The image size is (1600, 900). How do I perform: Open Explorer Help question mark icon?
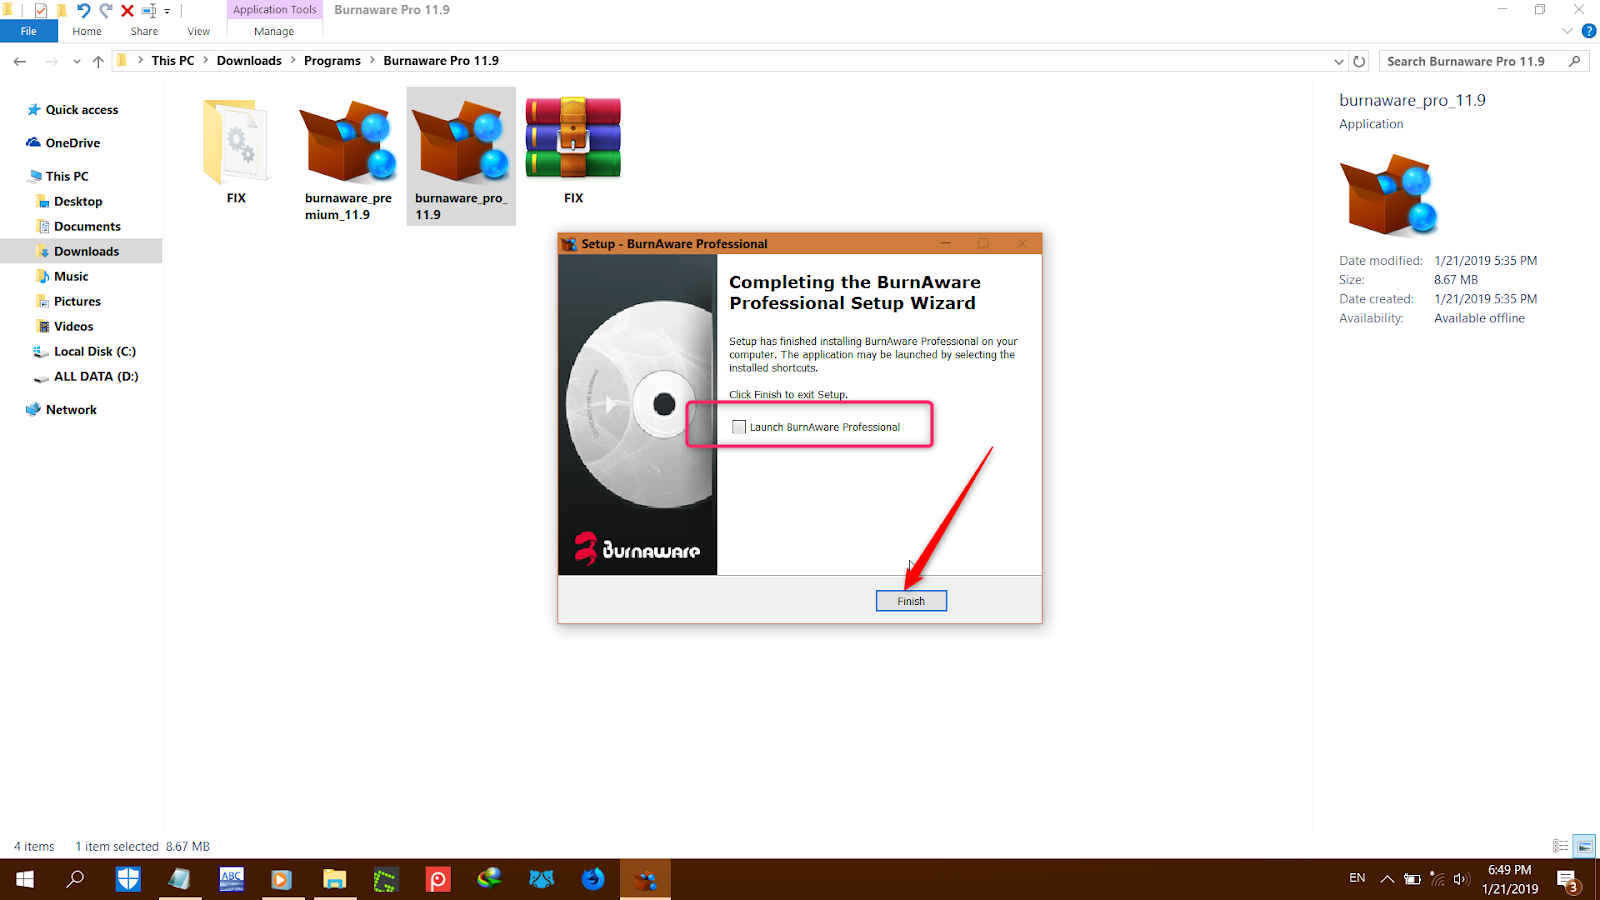coord(1588,31)
